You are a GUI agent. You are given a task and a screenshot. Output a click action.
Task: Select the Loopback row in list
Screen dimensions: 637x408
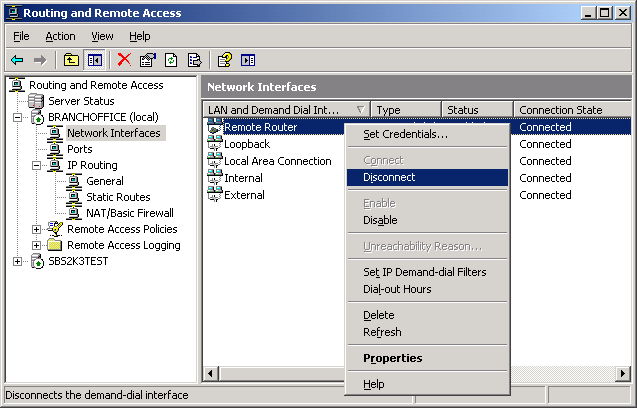247,144
